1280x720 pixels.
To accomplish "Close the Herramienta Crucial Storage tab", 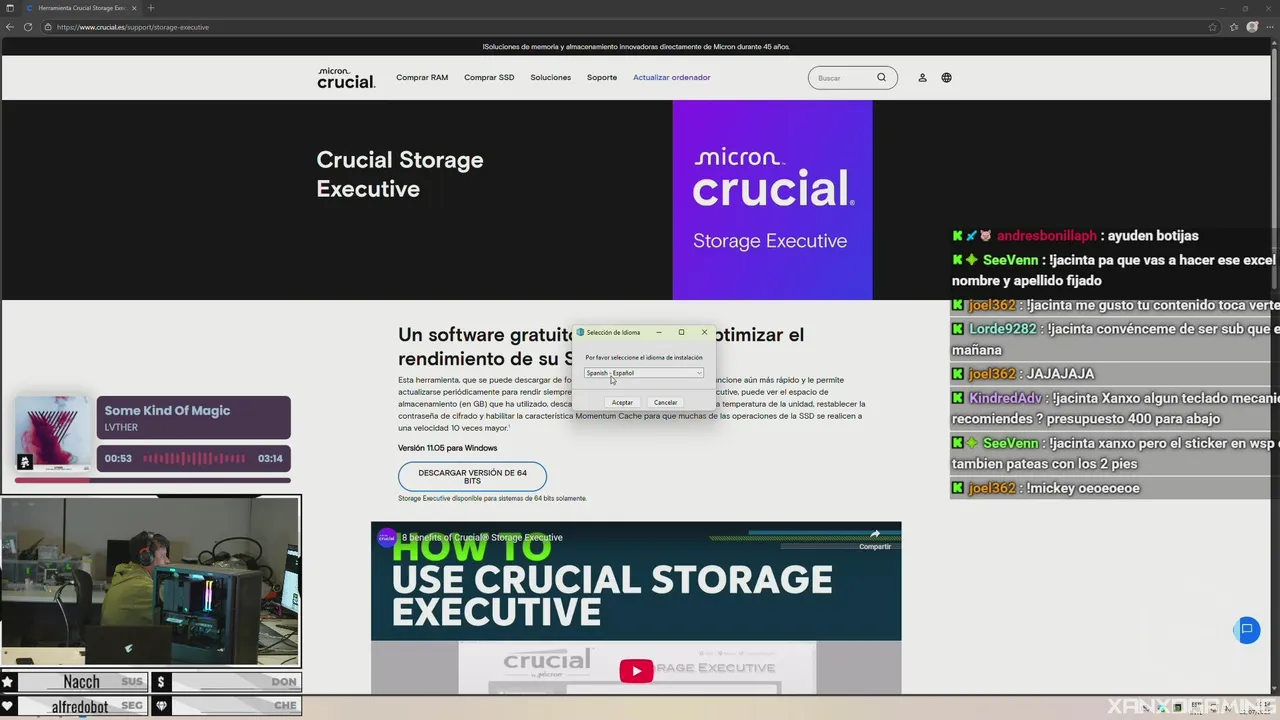I will 134,8.
